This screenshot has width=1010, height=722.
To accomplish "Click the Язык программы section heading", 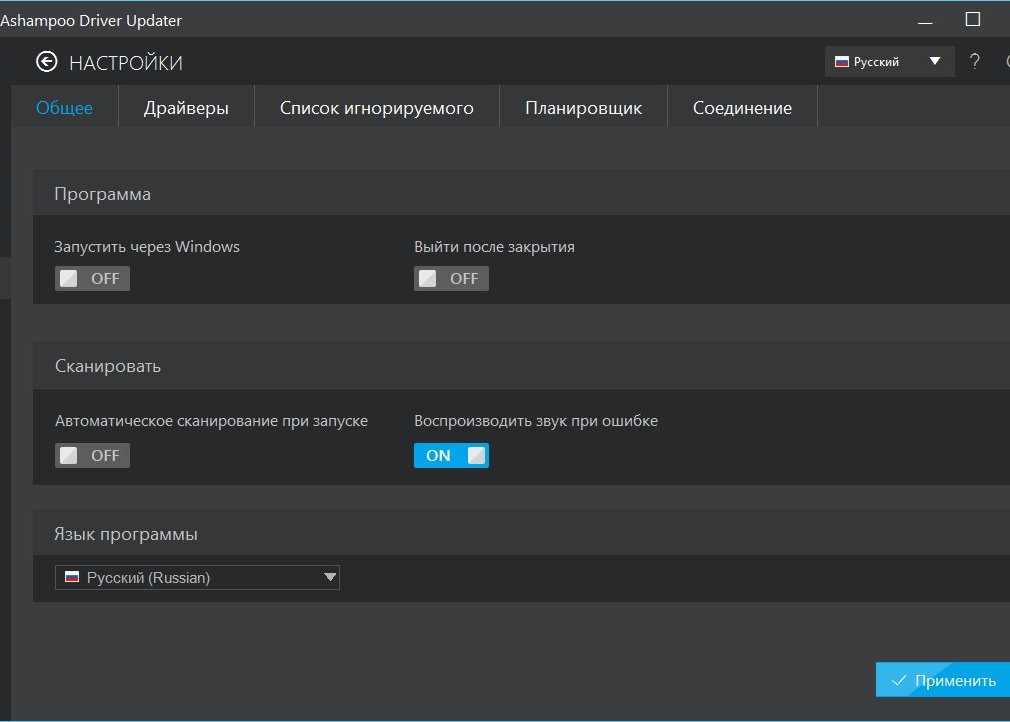I will 126,534.
